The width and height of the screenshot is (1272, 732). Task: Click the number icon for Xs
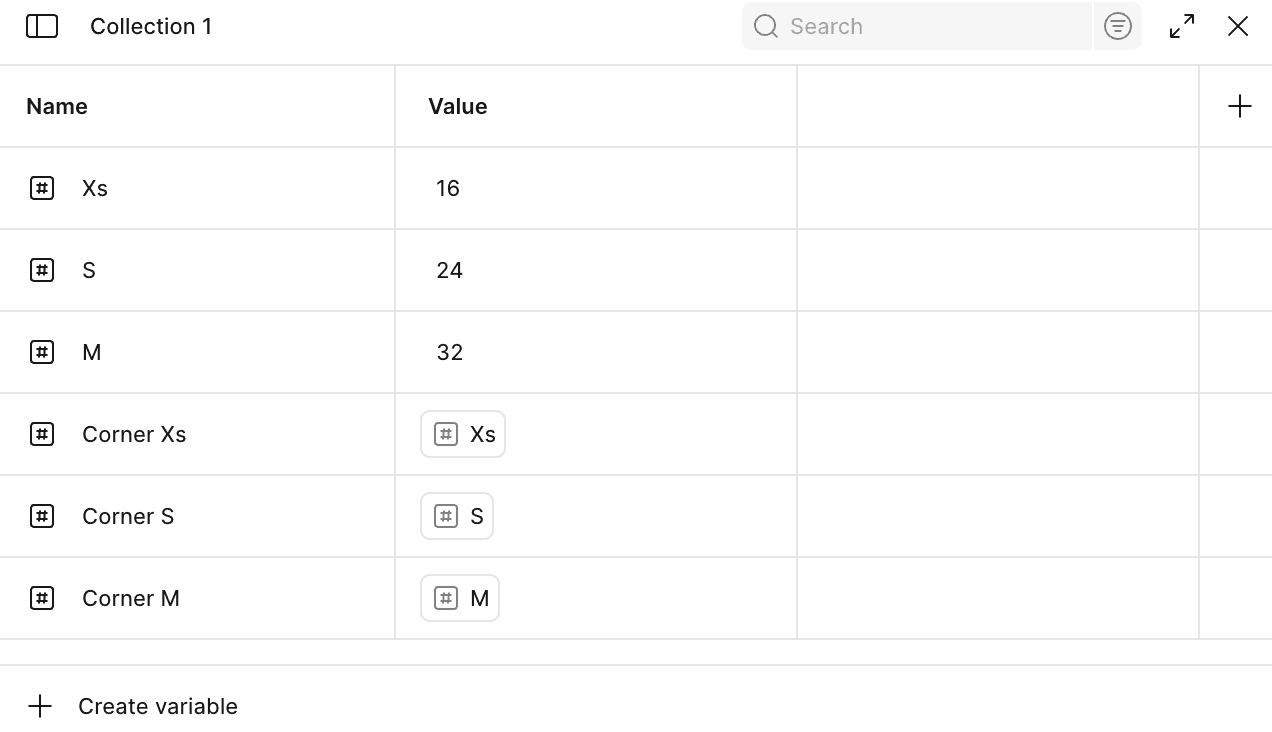pos(42,188)
